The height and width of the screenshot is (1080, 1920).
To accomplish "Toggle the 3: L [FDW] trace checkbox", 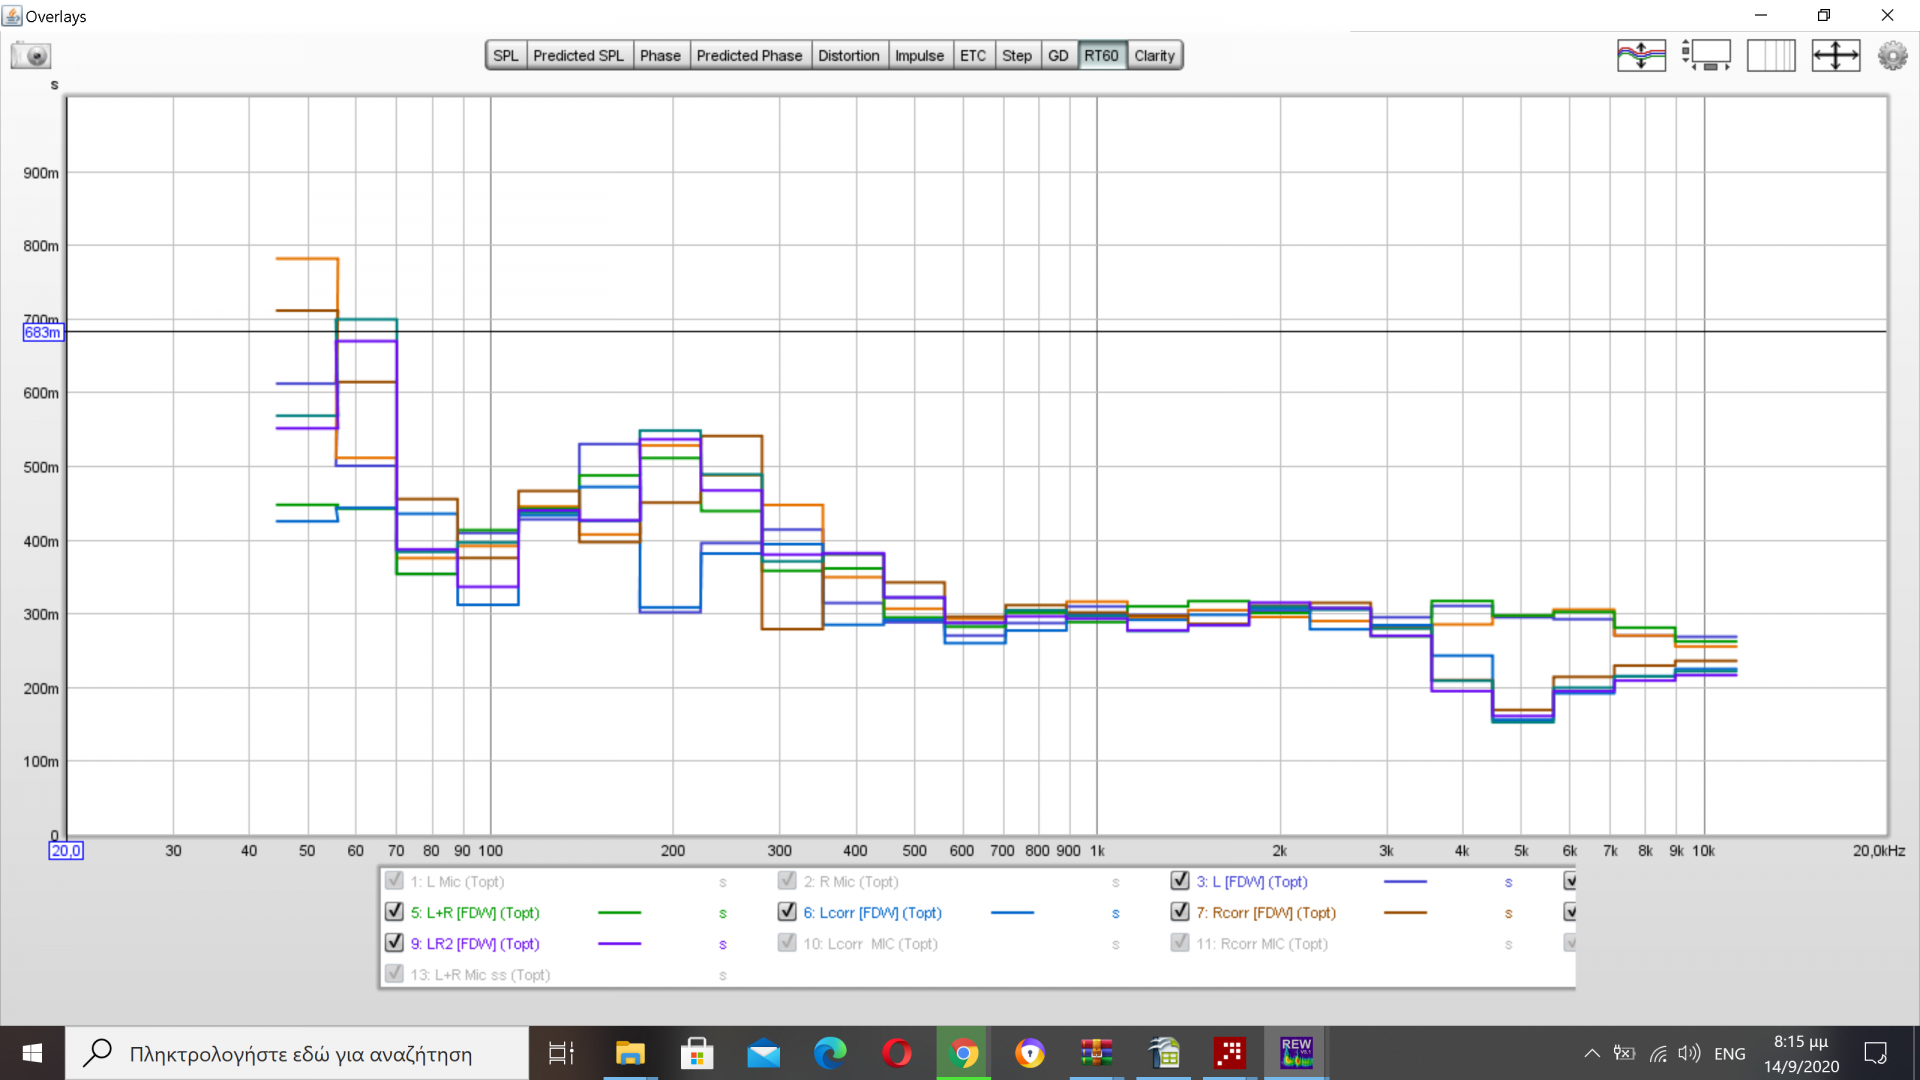I will [x=1180, y=881].
